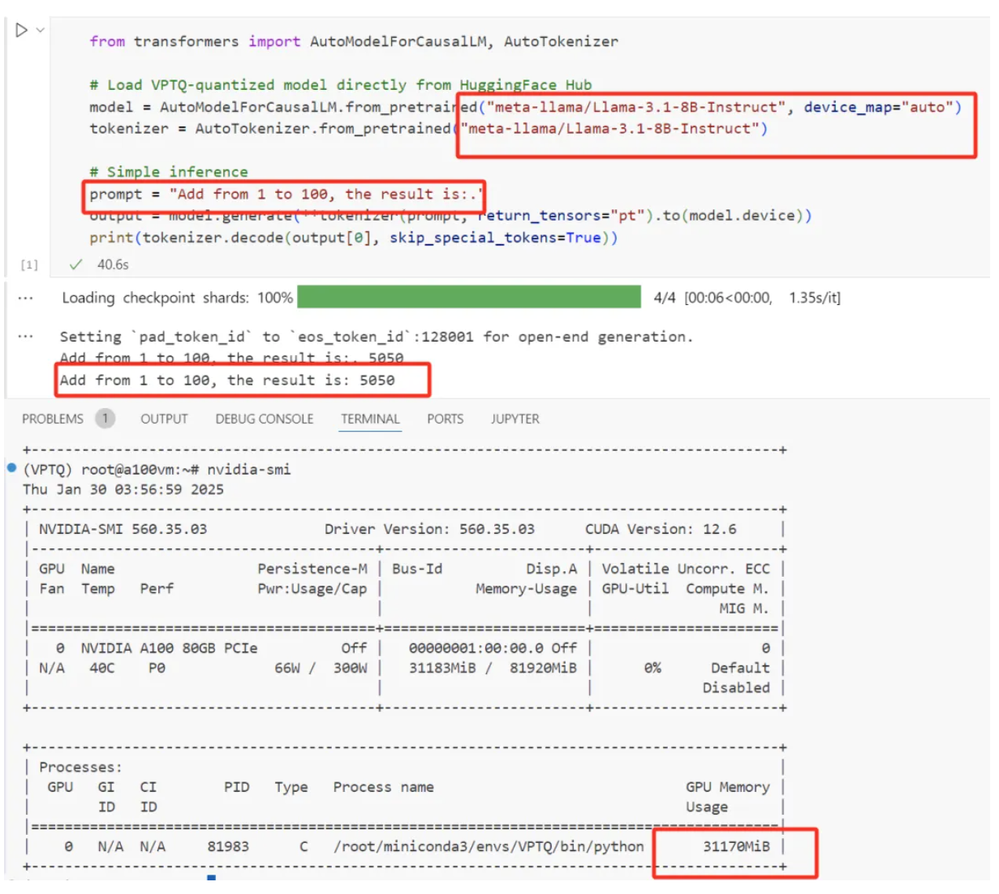Switch to the PROBLEMS tab
The height and width of the screenshot is (894, 999).
click(x=52, y=419)
